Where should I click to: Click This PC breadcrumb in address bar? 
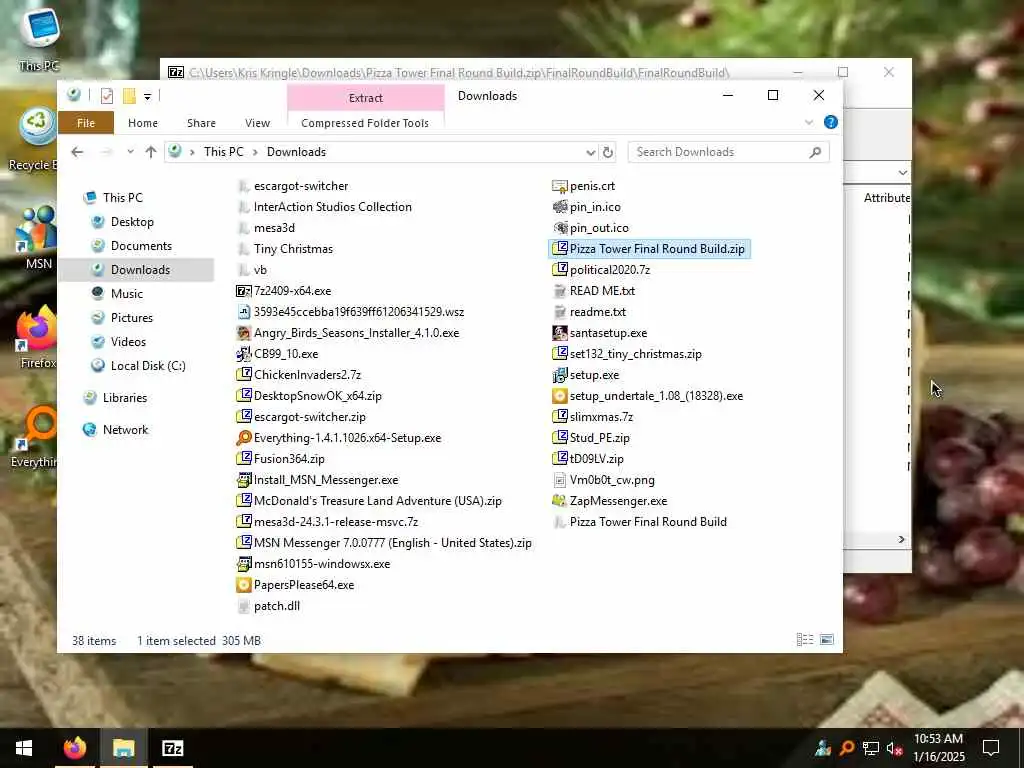coord(223,152)
